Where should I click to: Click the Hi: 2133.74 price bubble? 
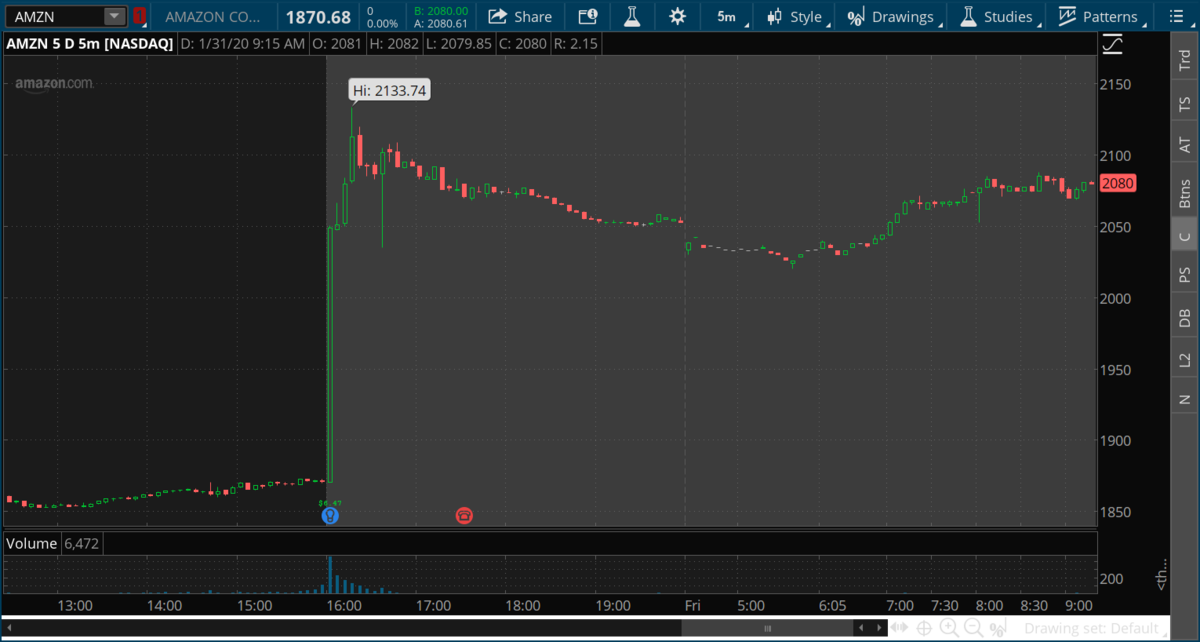[390, 90]
